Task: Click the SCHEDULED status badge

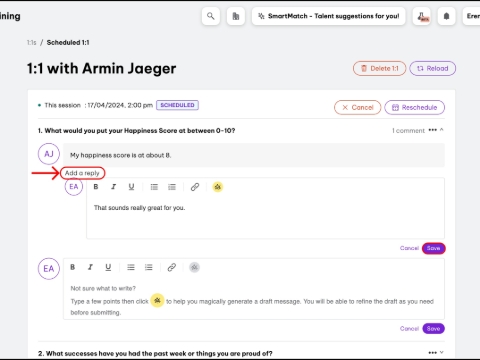Action: coord(177,105)
